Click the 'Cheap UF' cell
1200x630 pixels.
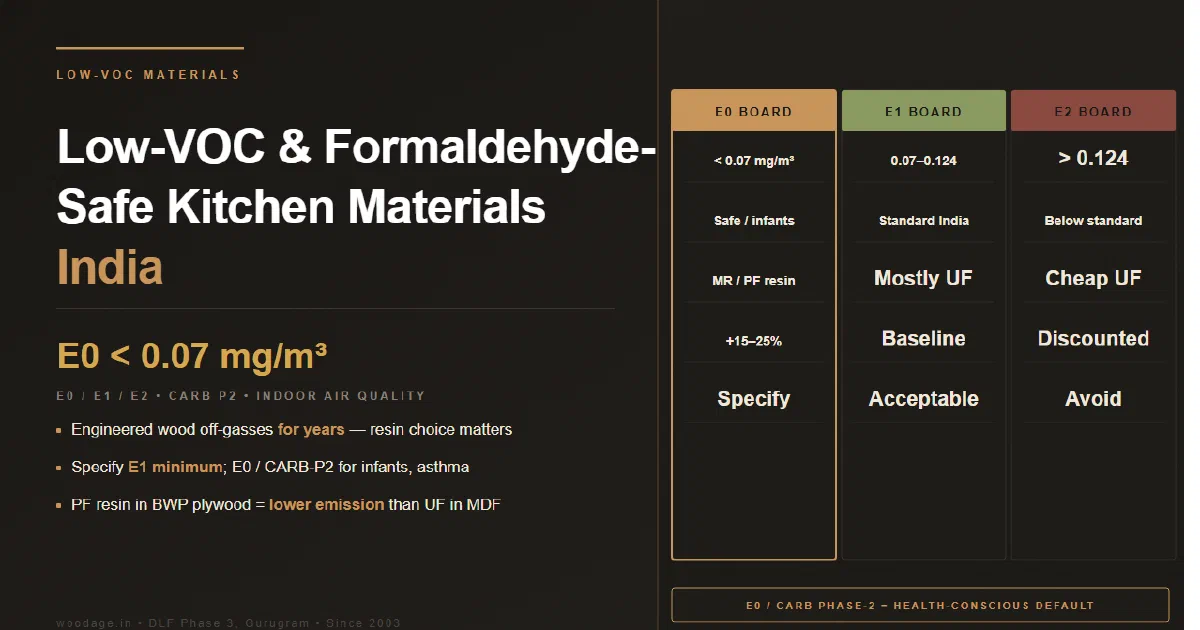coord(1093,279)
